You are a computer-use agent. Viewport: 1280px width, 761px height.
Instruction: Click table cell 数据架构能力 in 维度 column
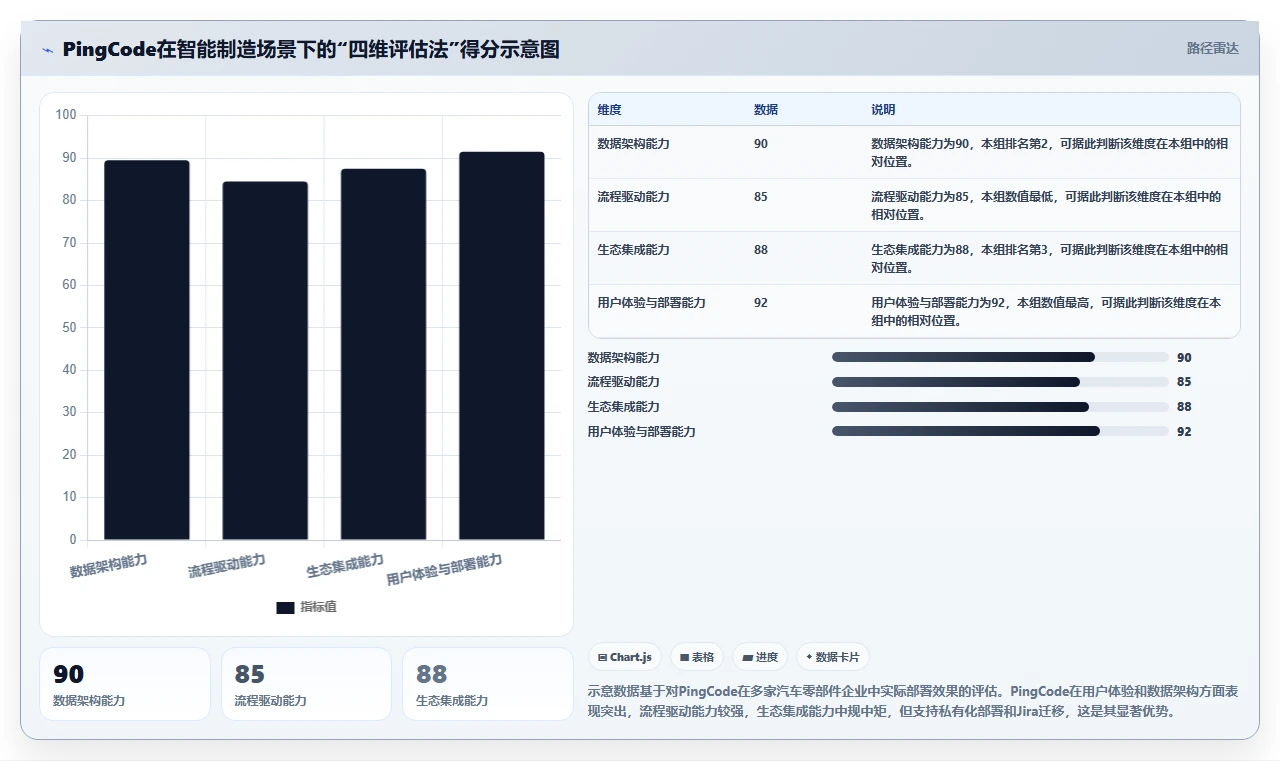633,144
